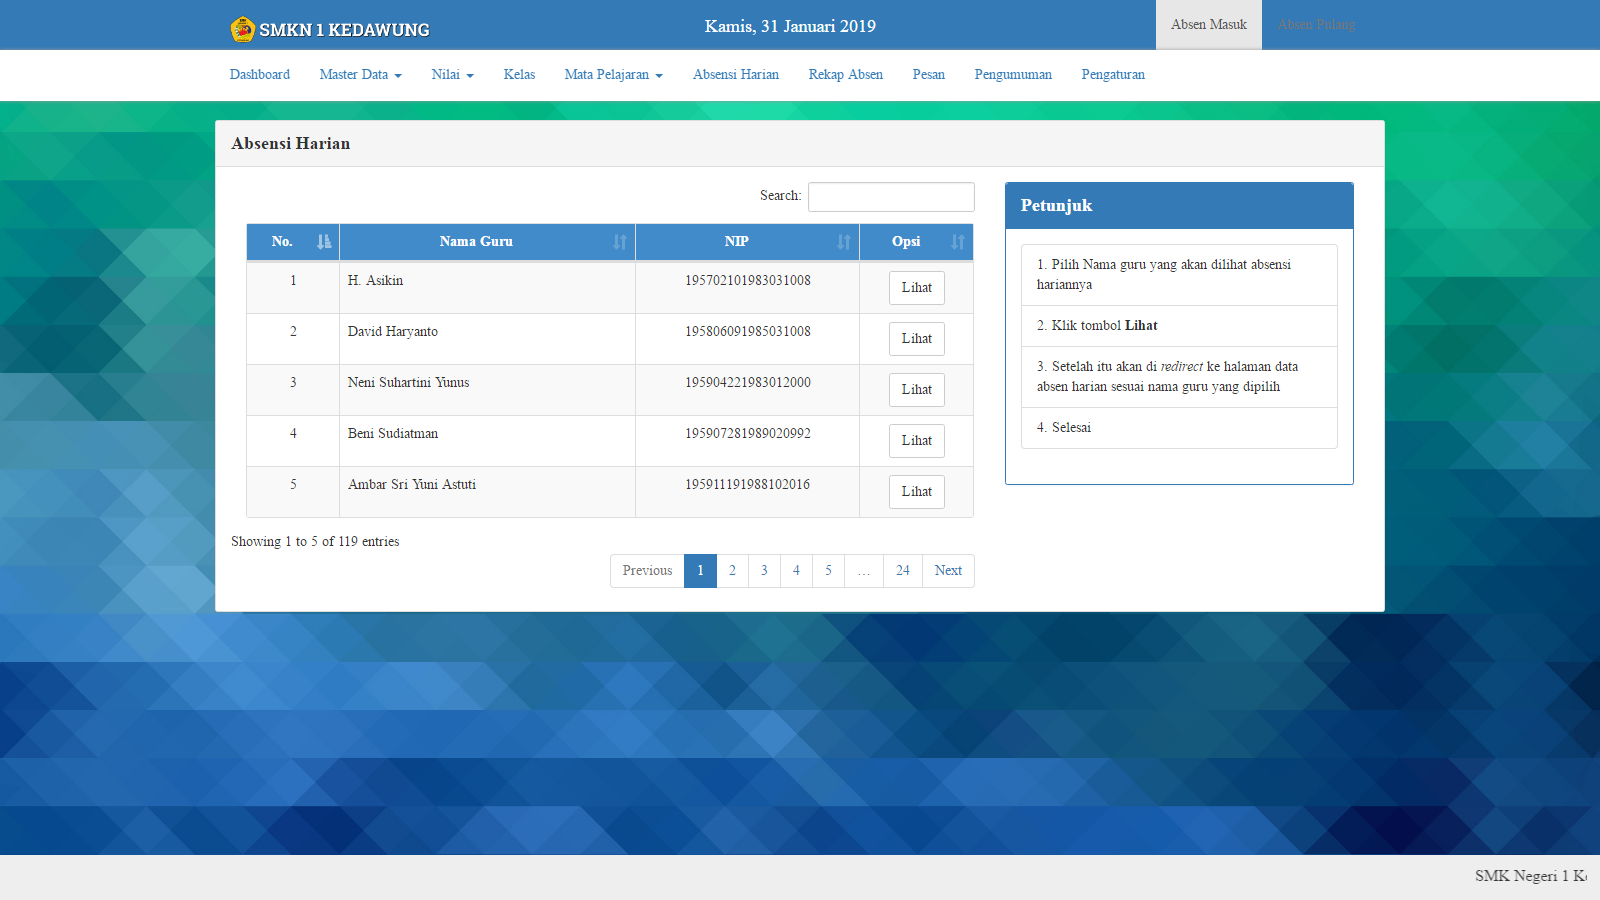
Task: Navigate to the Dashboard
Action: tap(259, 74)
